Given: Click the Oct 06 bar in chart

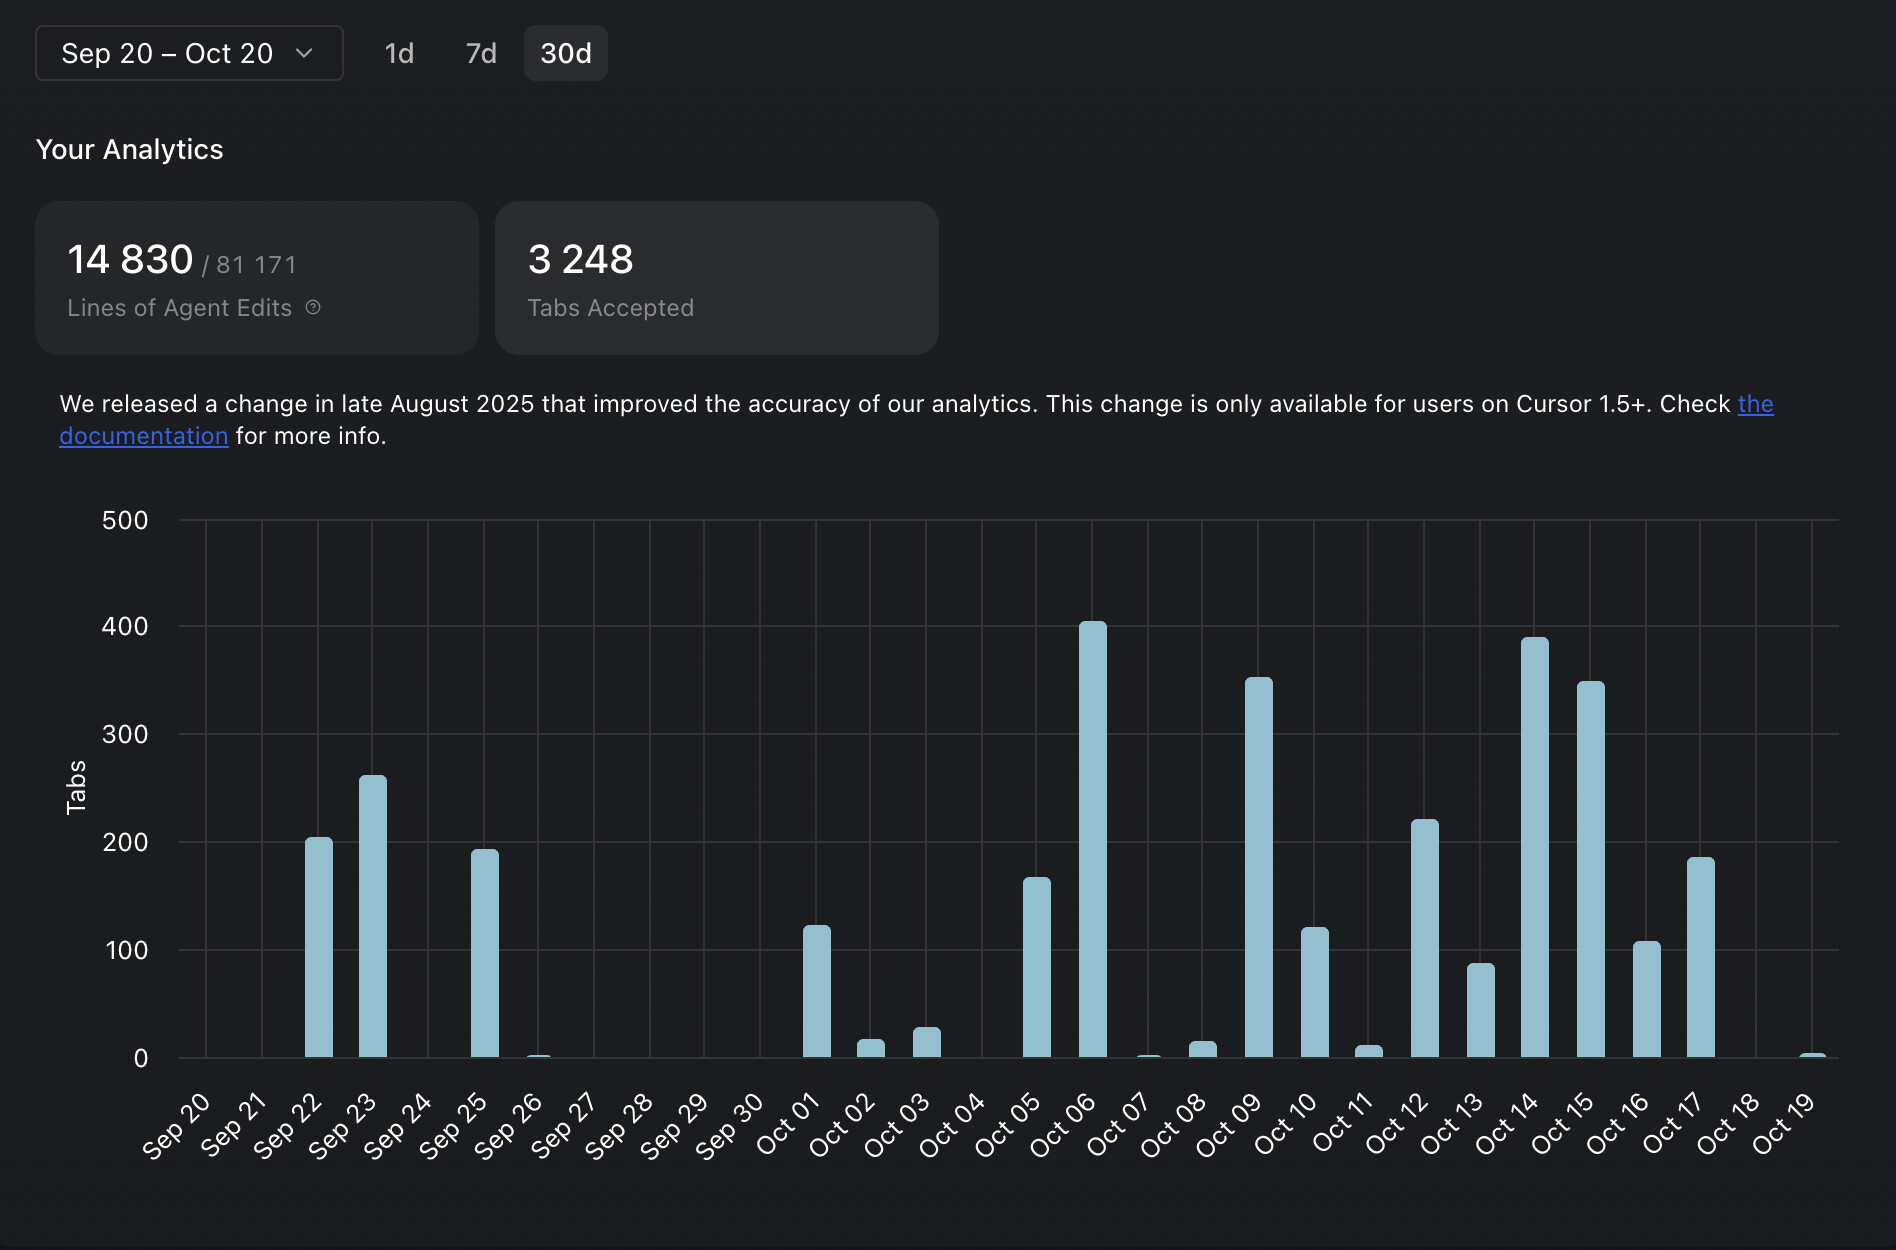Looking at the screenshot, I should [x=1093, y=839].
